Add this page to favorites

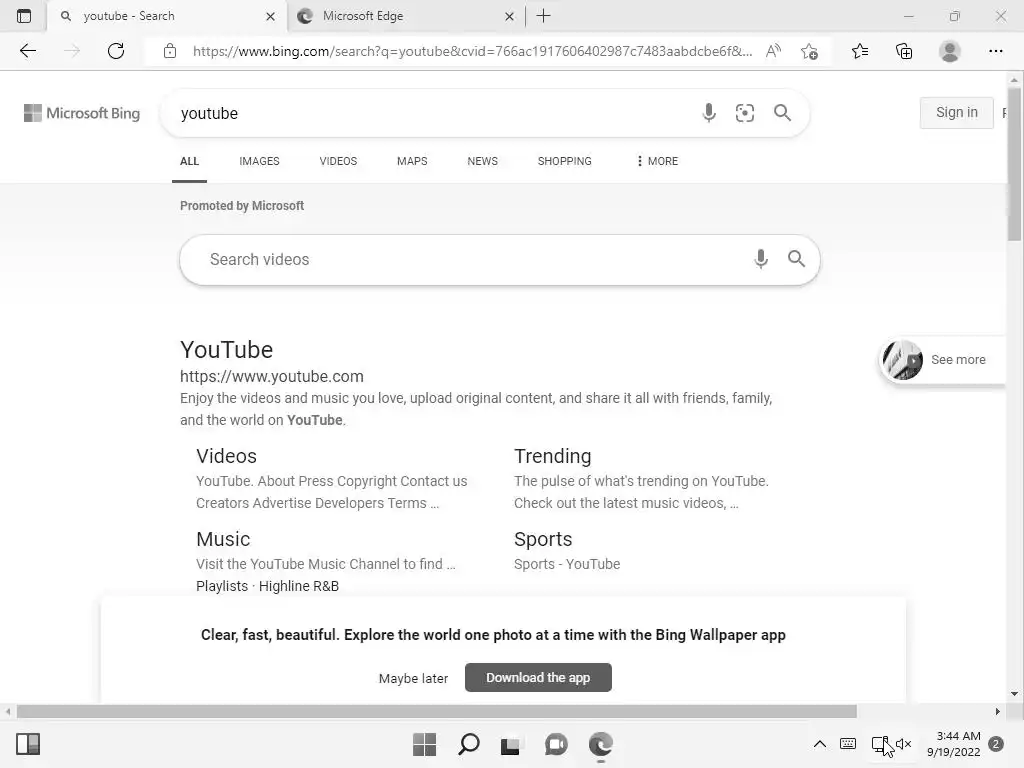[809, 51]
